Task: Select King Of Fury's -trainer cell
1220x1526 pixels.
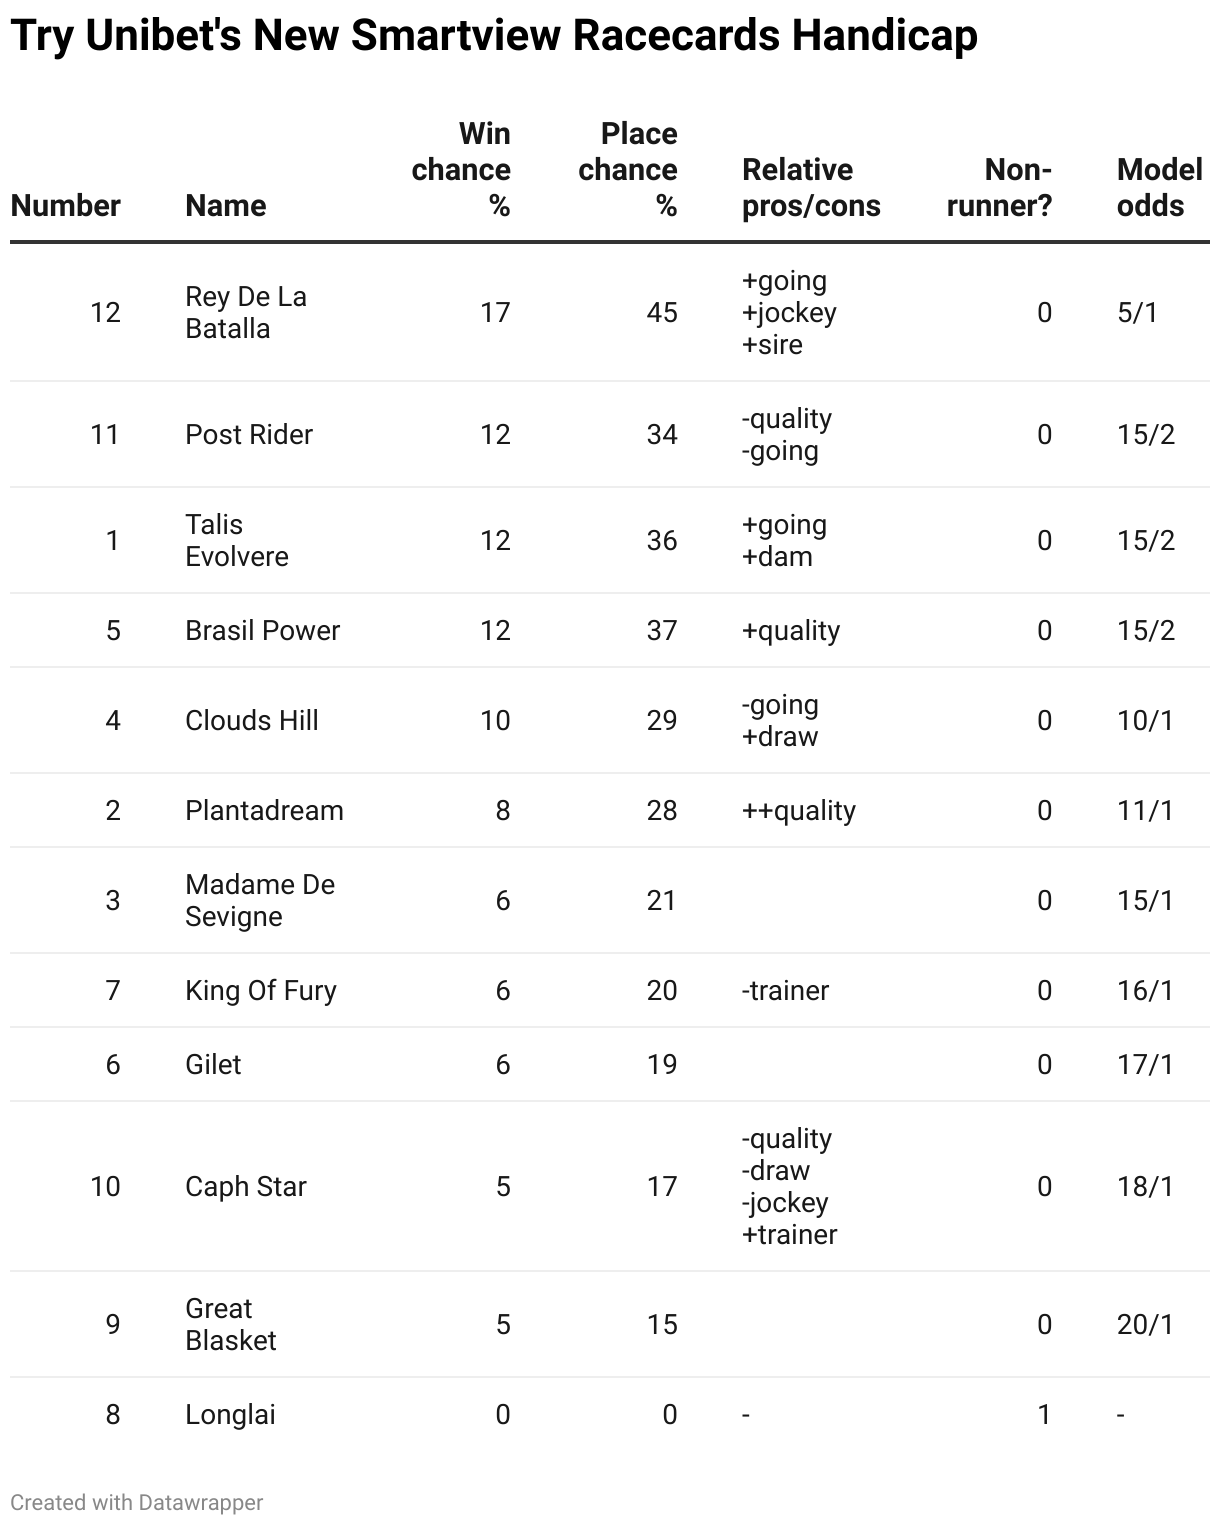Action: pyautogui.click(x=785, y=991)
